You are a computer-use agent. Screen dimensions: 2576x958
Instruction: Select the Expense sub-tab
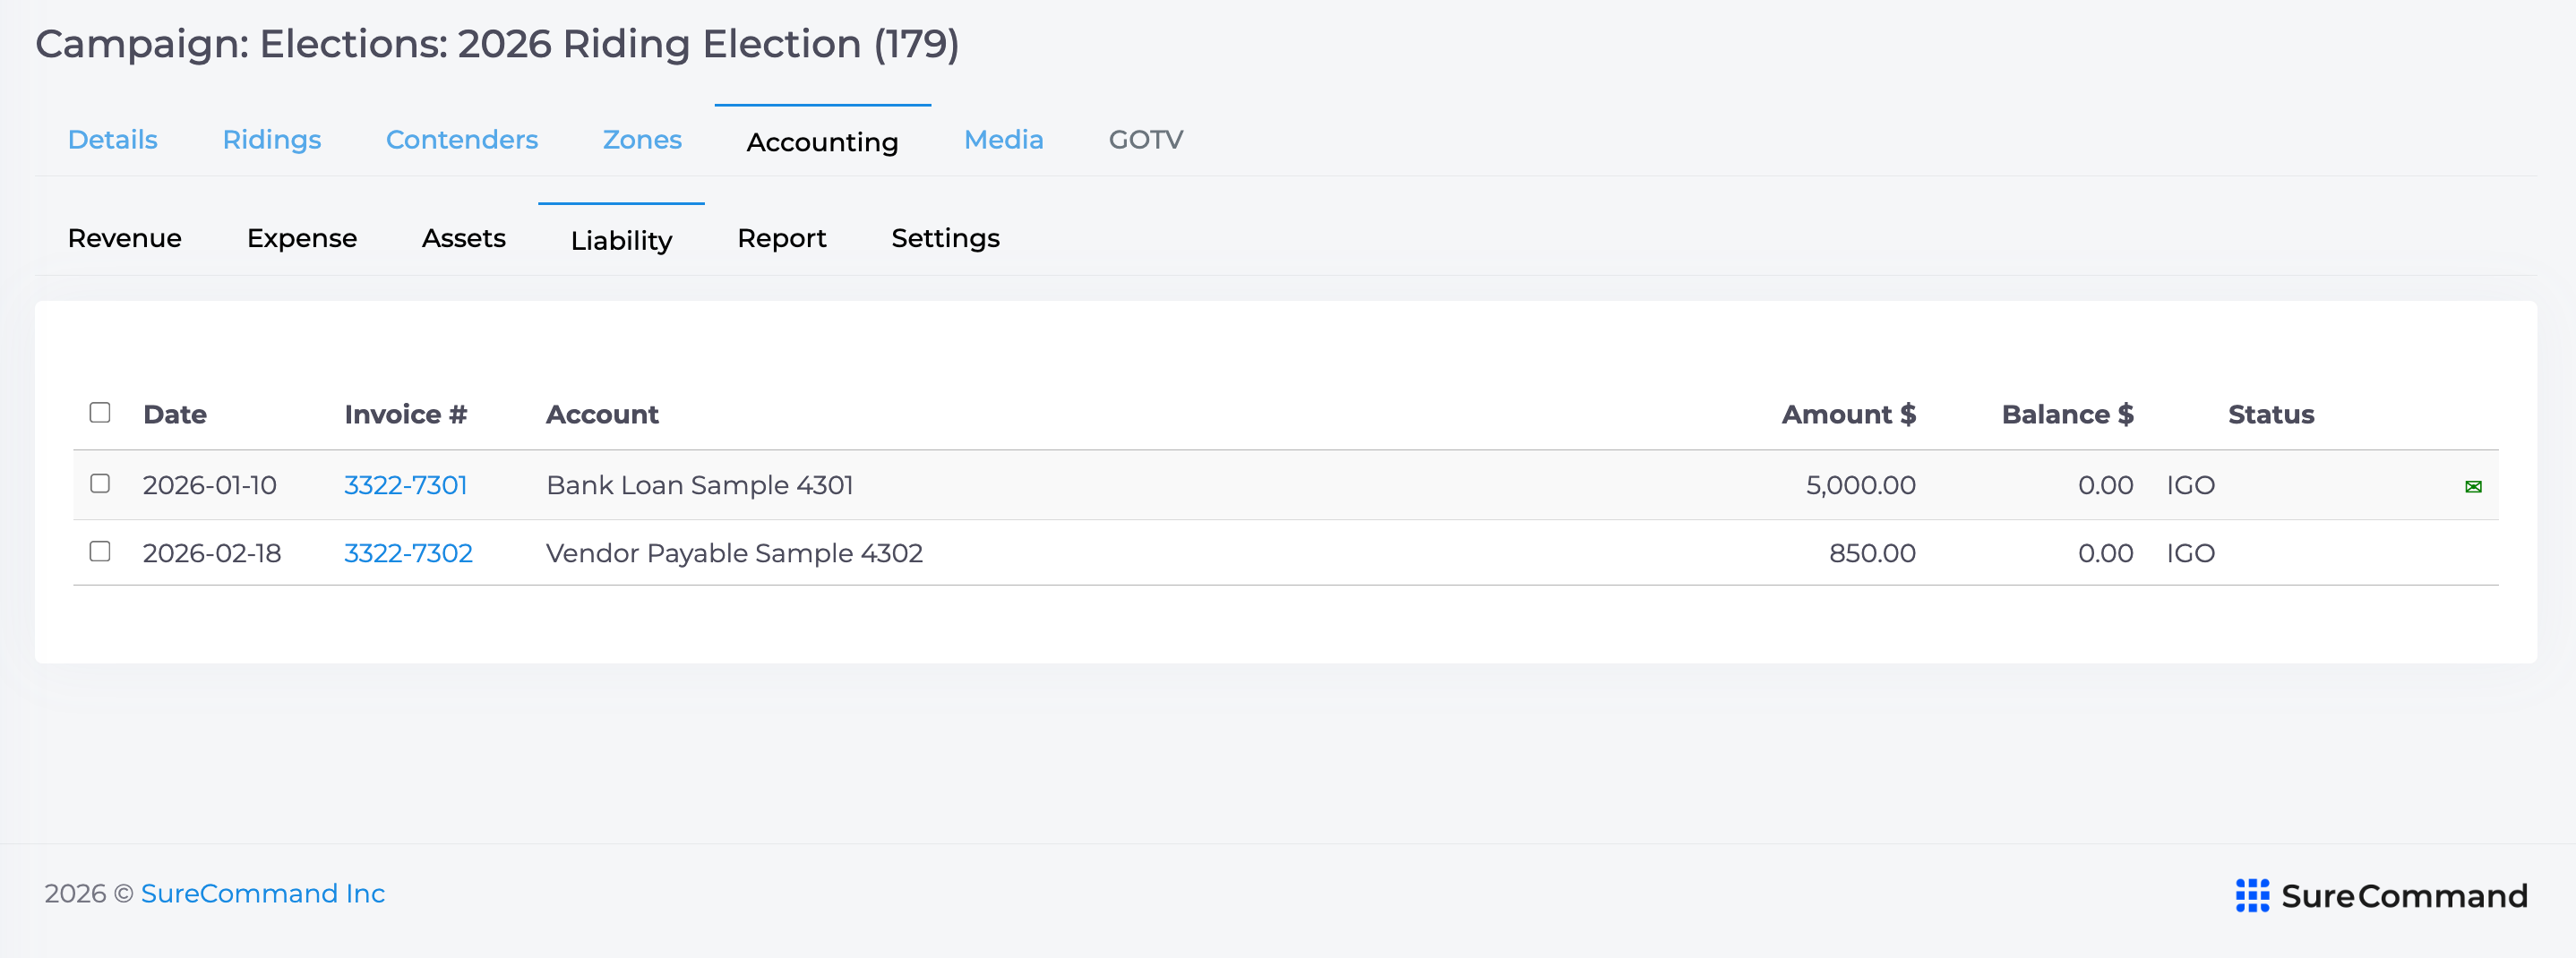pyautogui.click(x=302, y=239)
